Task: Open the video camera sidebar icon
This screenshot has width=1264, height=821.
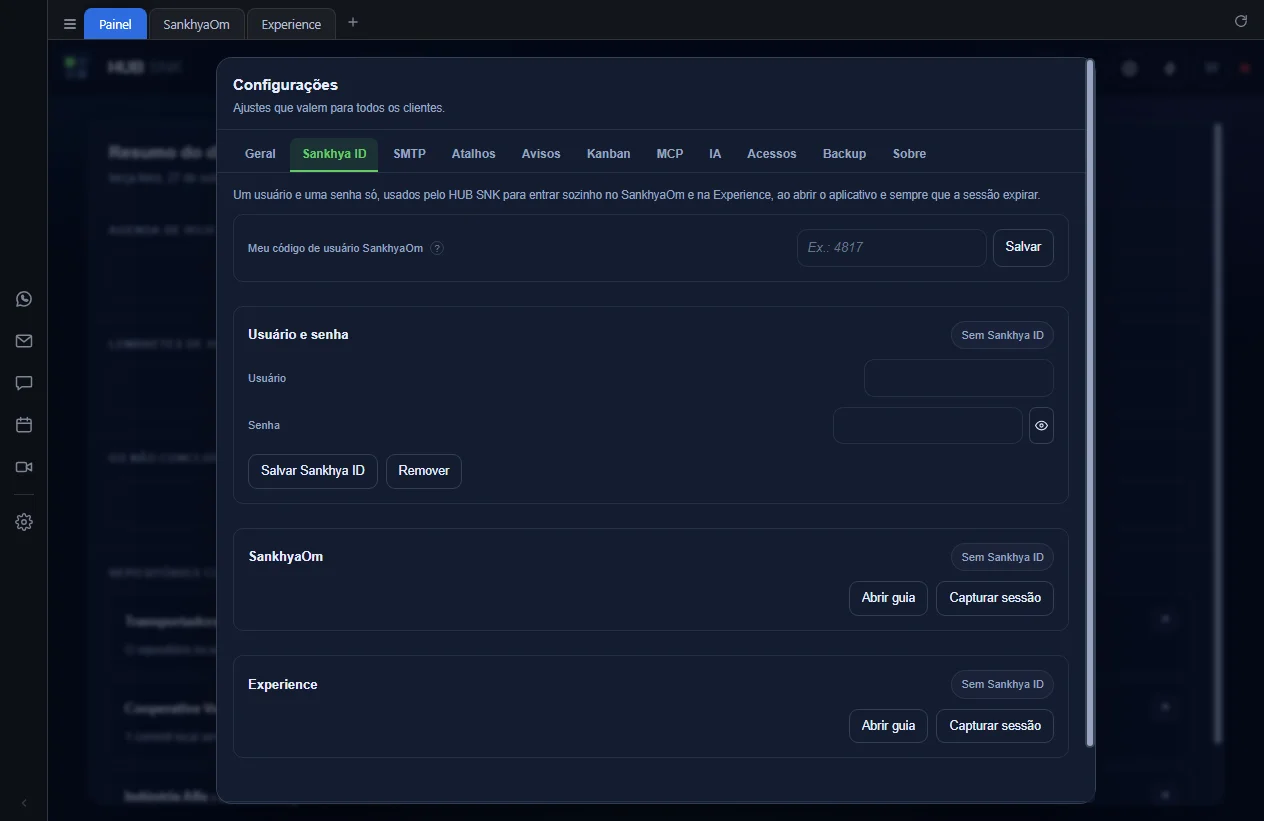Action: (x=24, y=467)
